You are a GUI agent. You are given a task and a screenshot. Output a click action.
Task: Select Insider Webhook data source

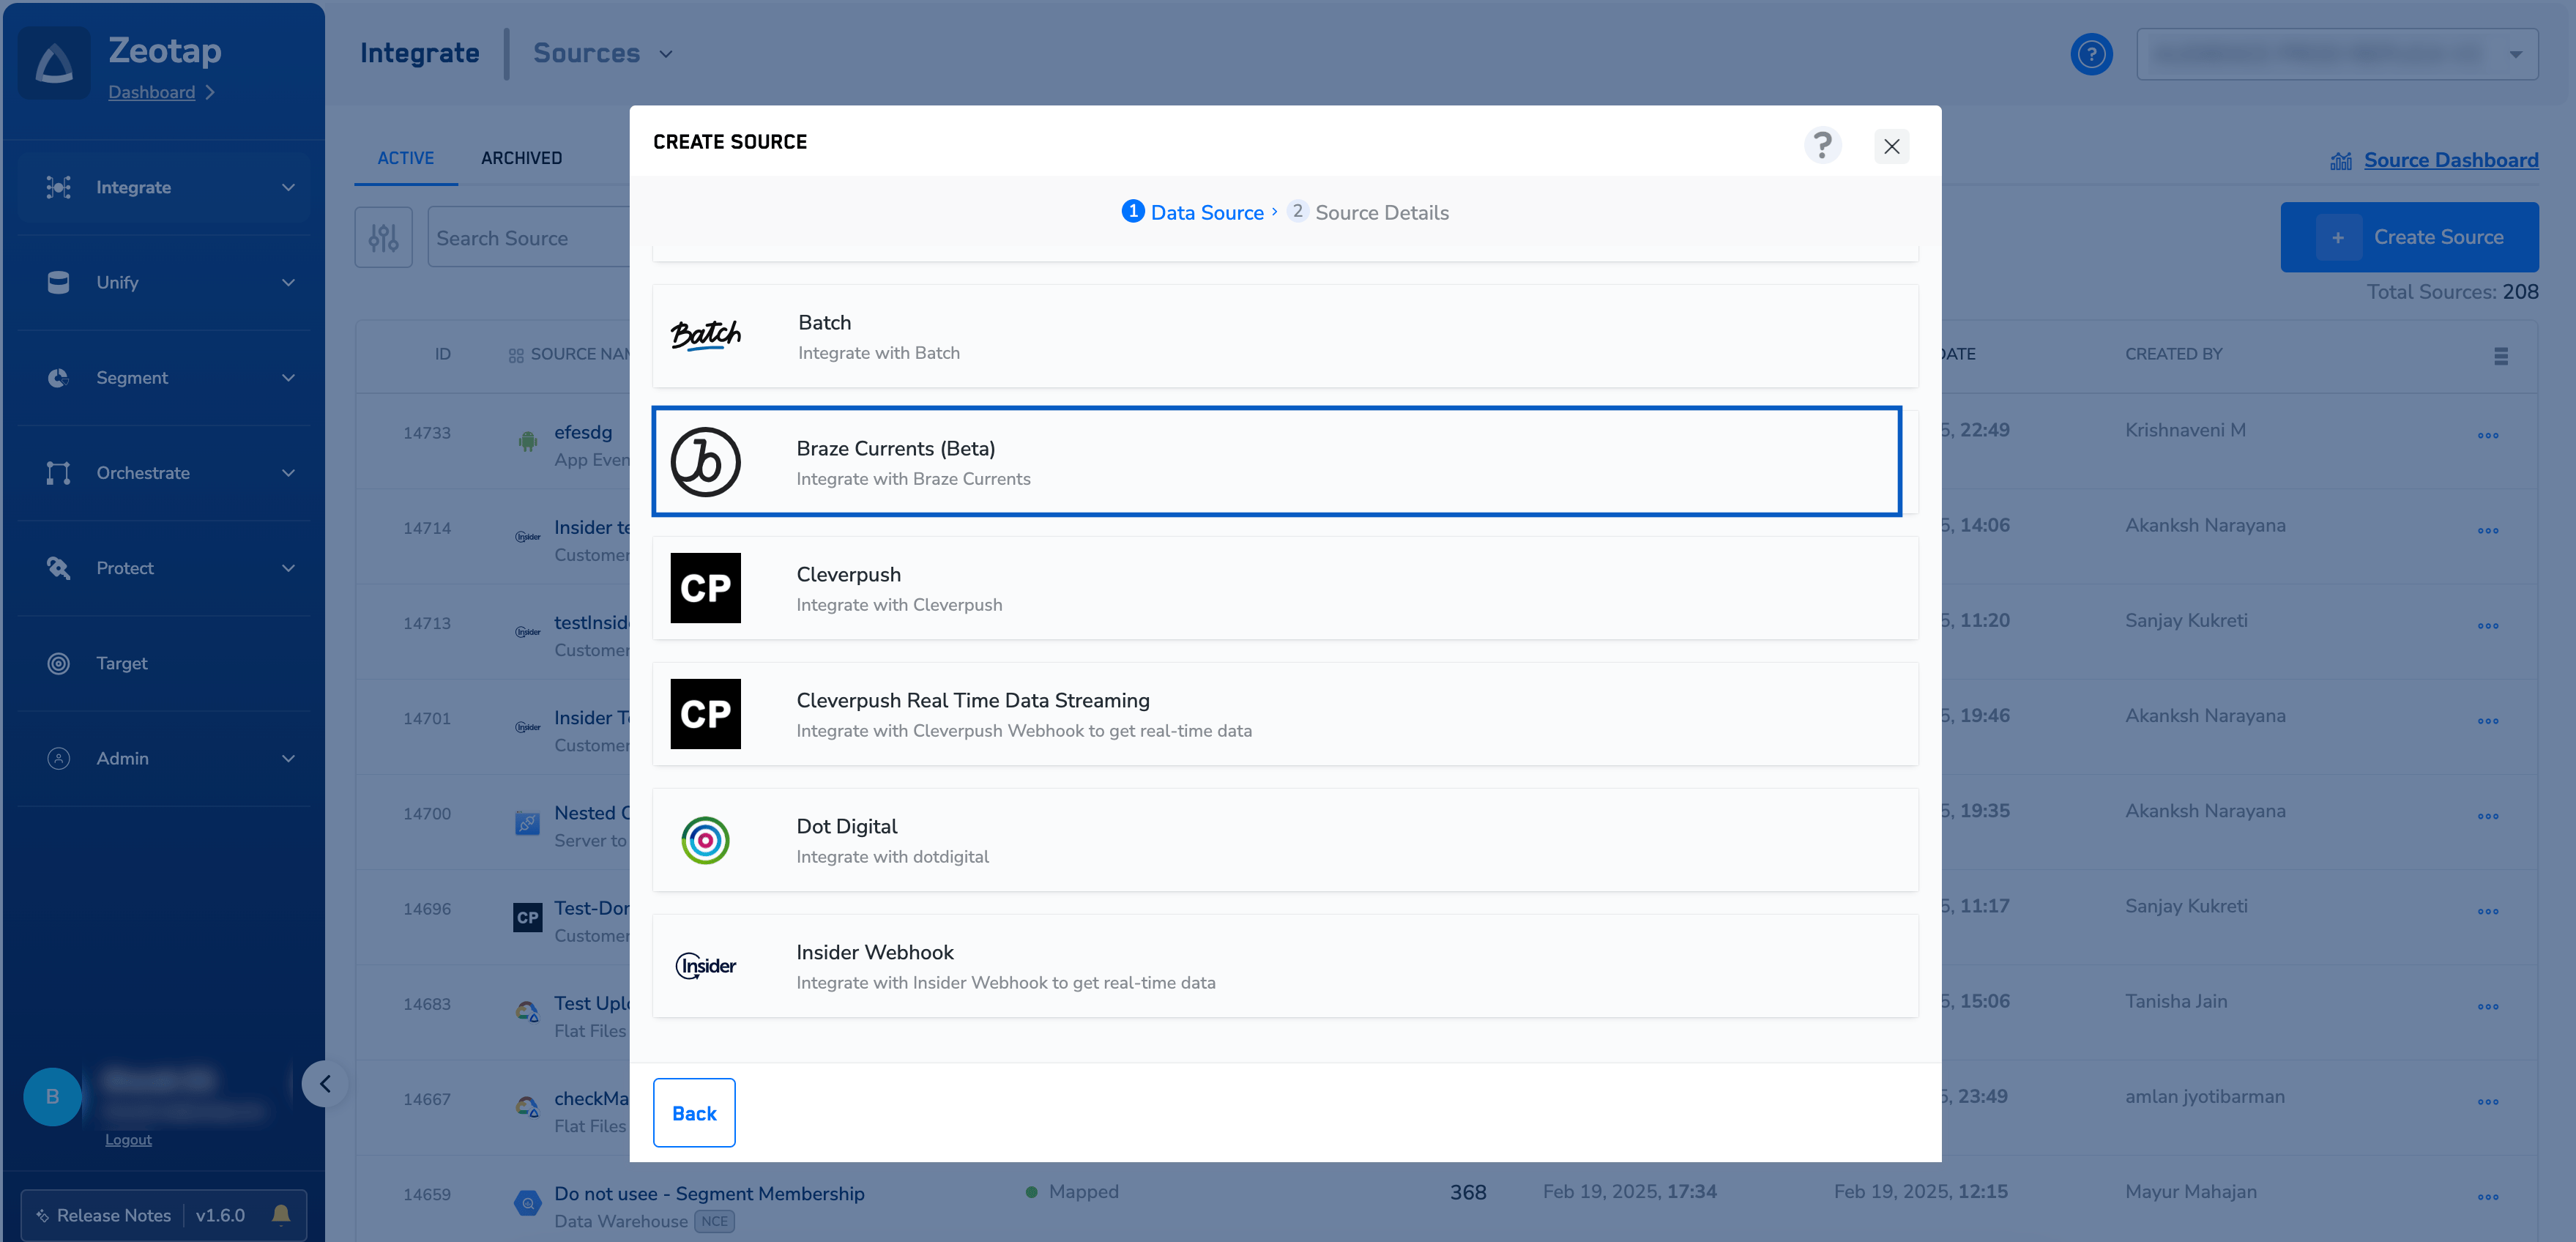(x=1285, y=966)
